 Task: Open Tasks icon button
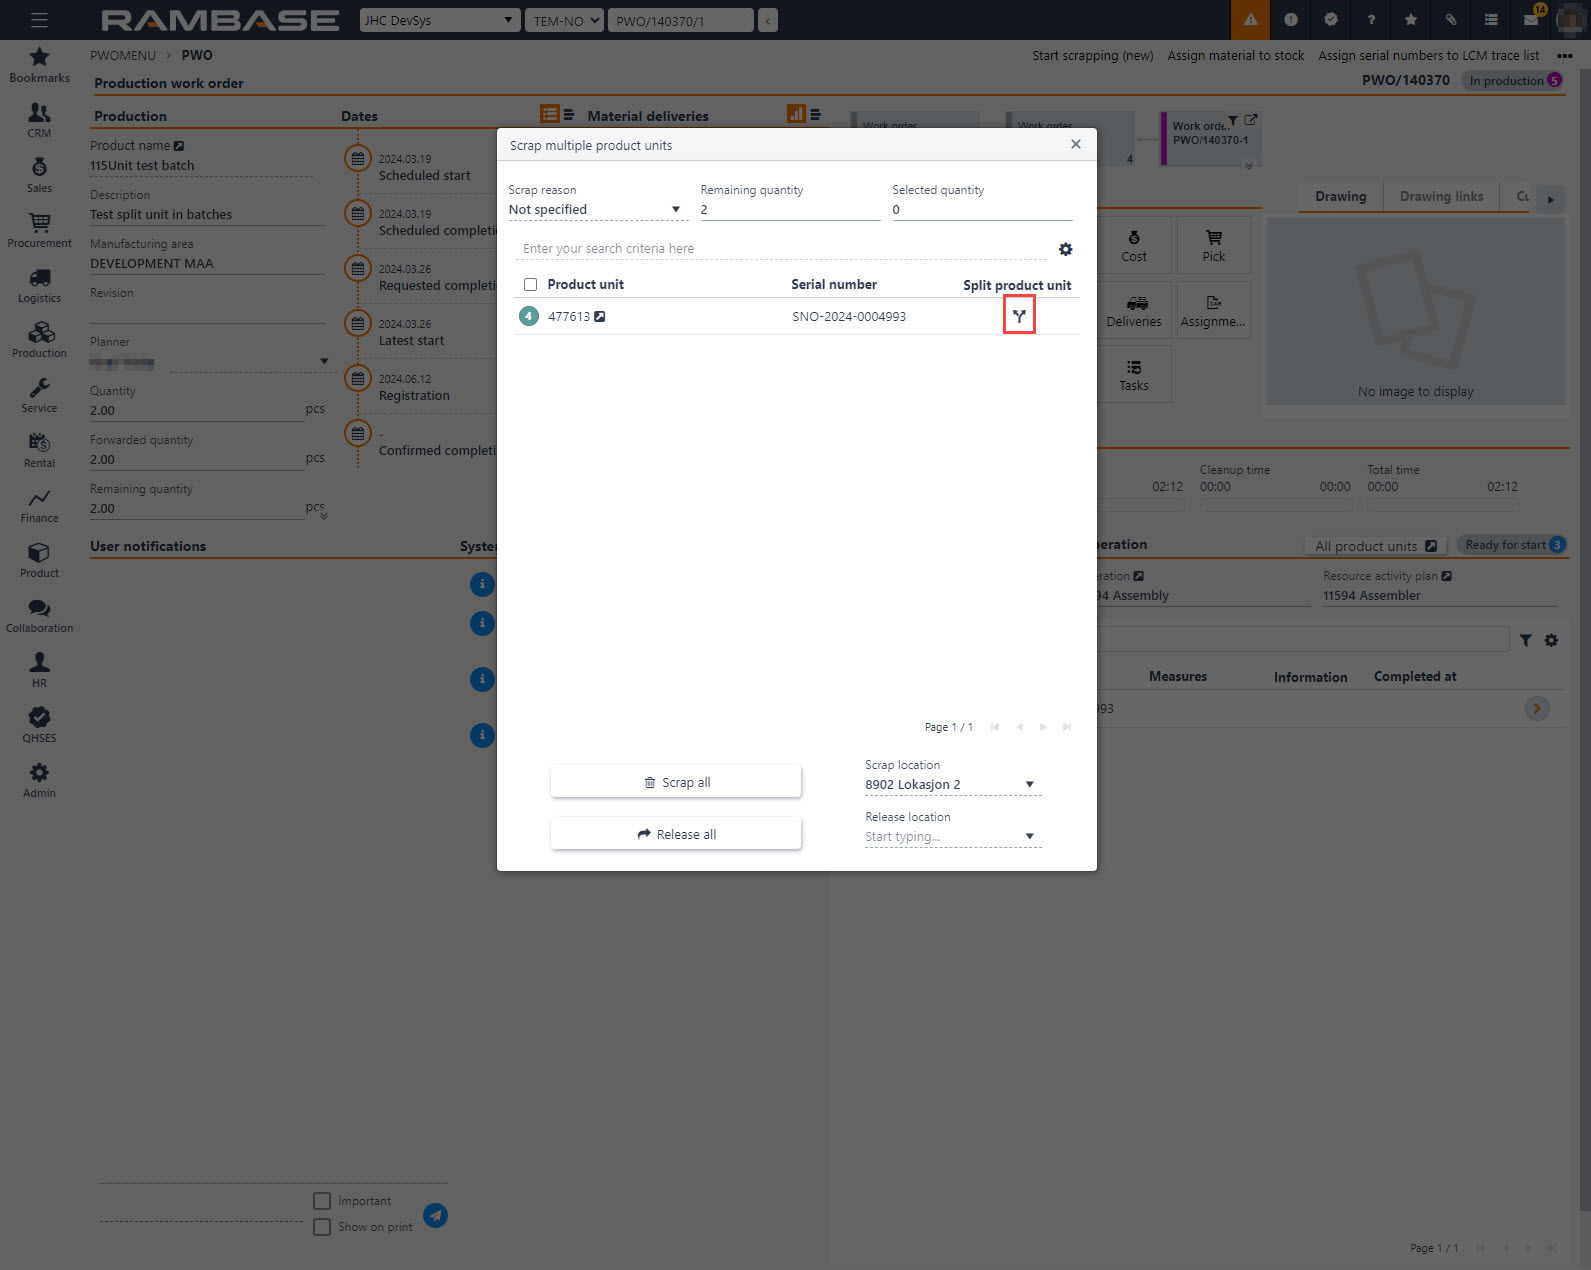coord(1134,375)
